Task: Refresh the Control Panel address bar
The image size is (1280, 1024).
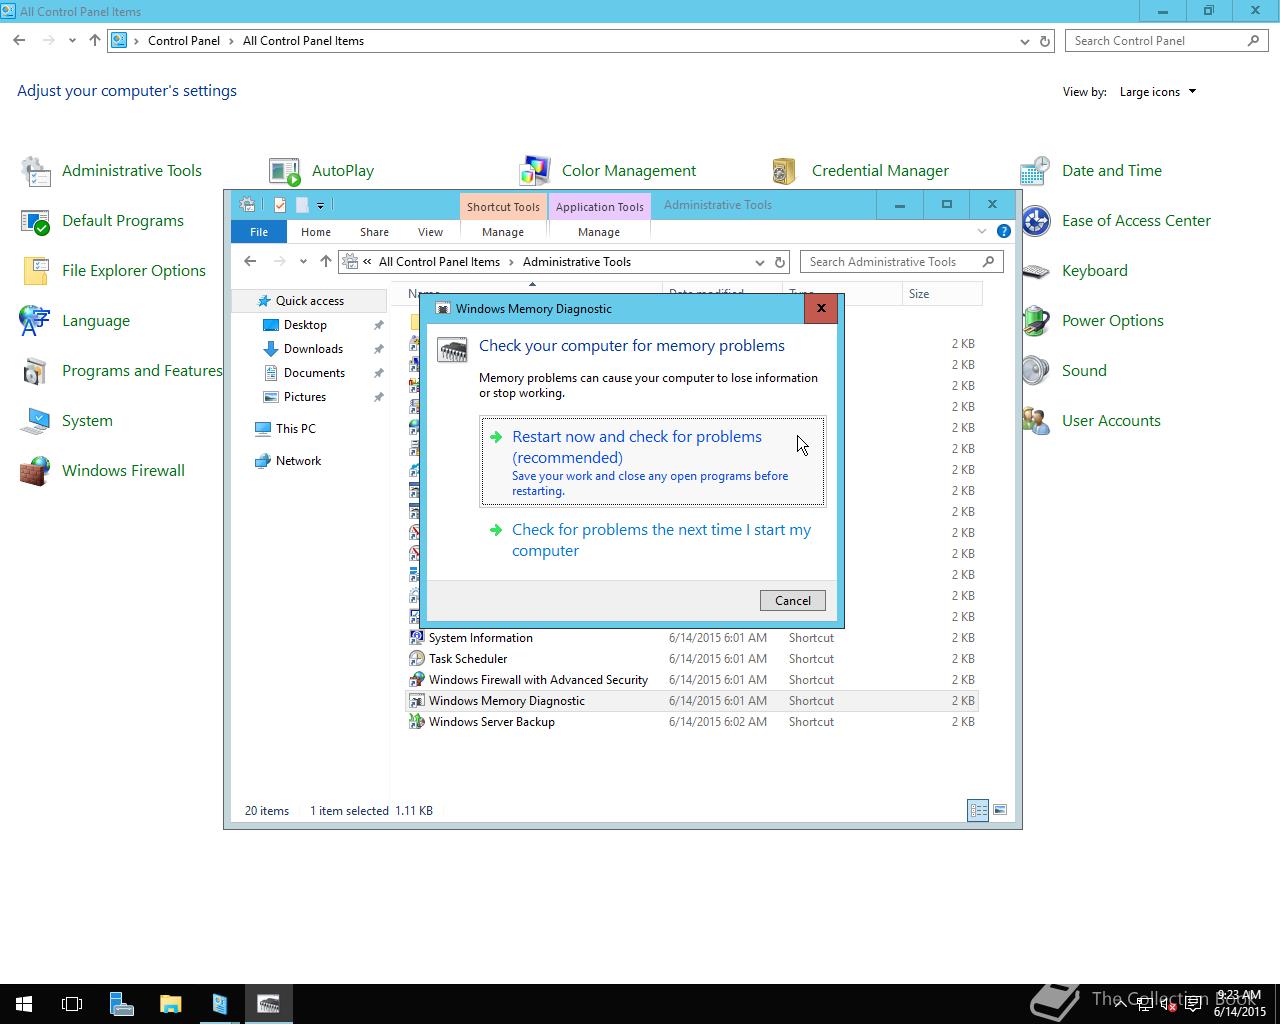Action: (1045, 41)
